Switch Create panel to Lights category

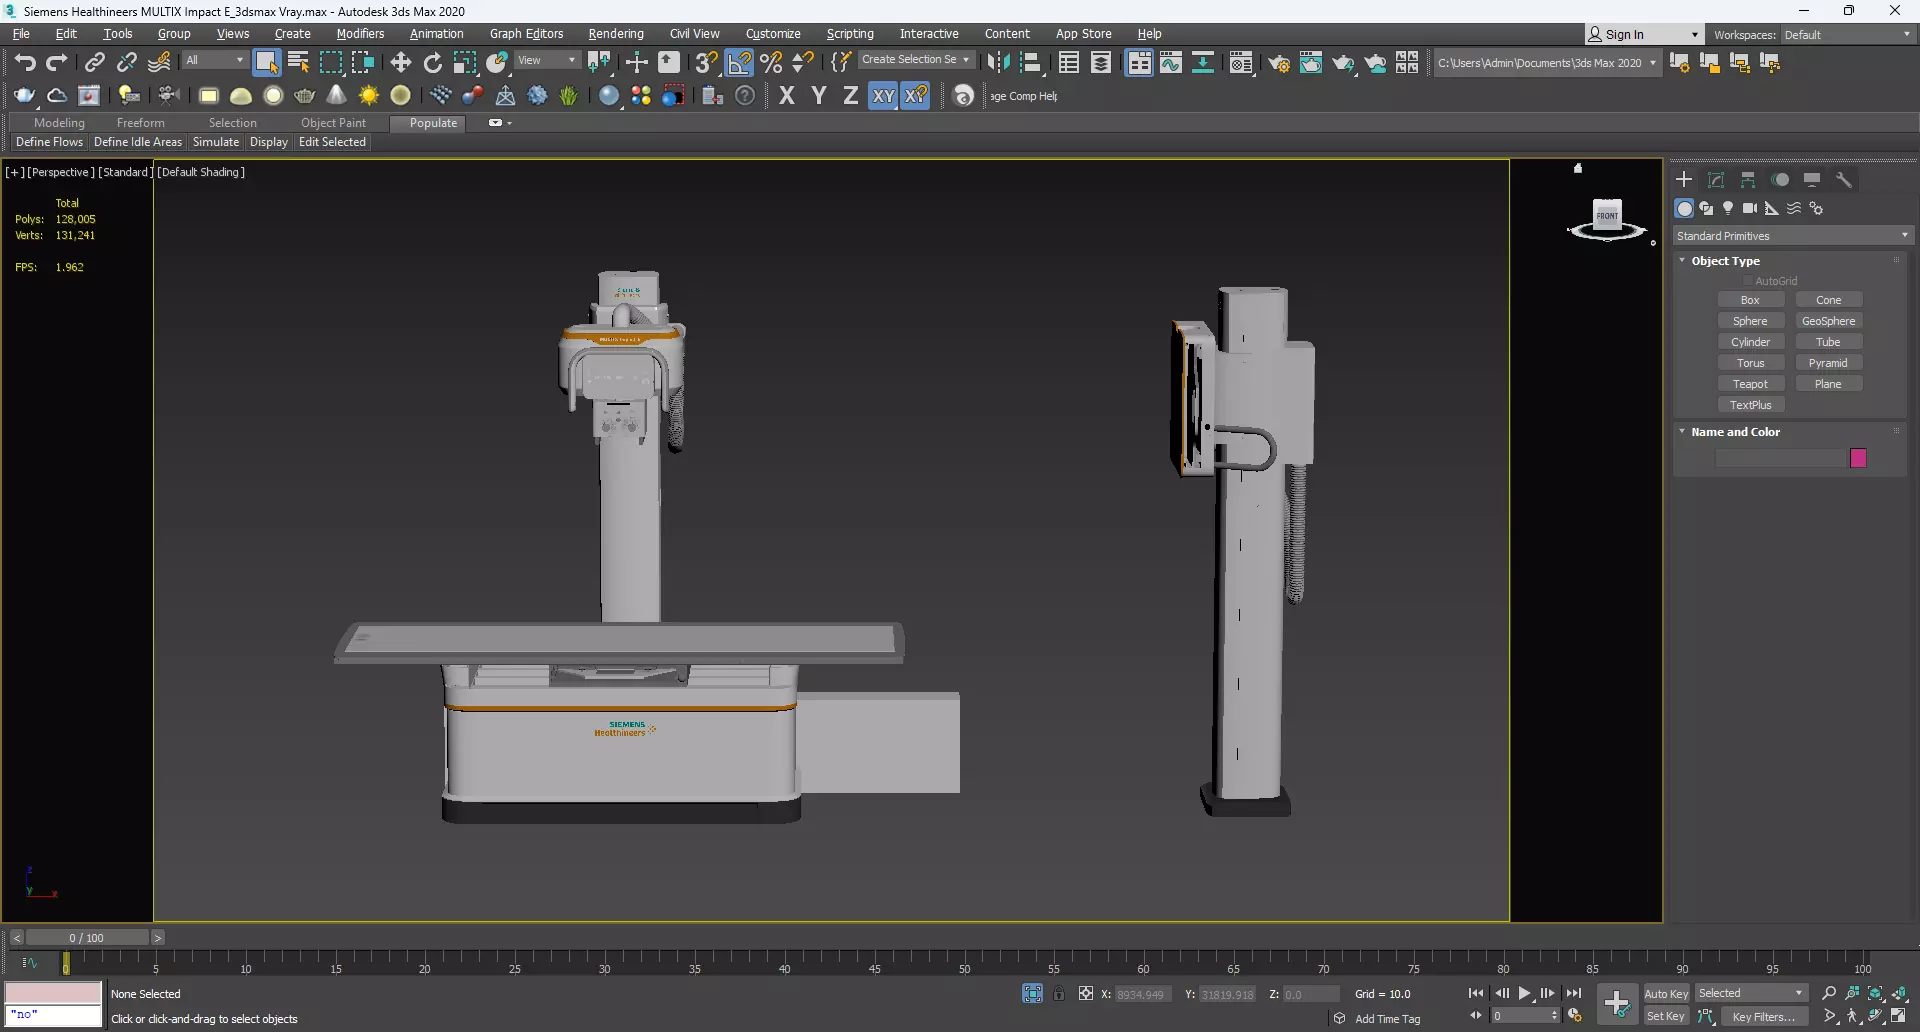[x=1728, y=209]
